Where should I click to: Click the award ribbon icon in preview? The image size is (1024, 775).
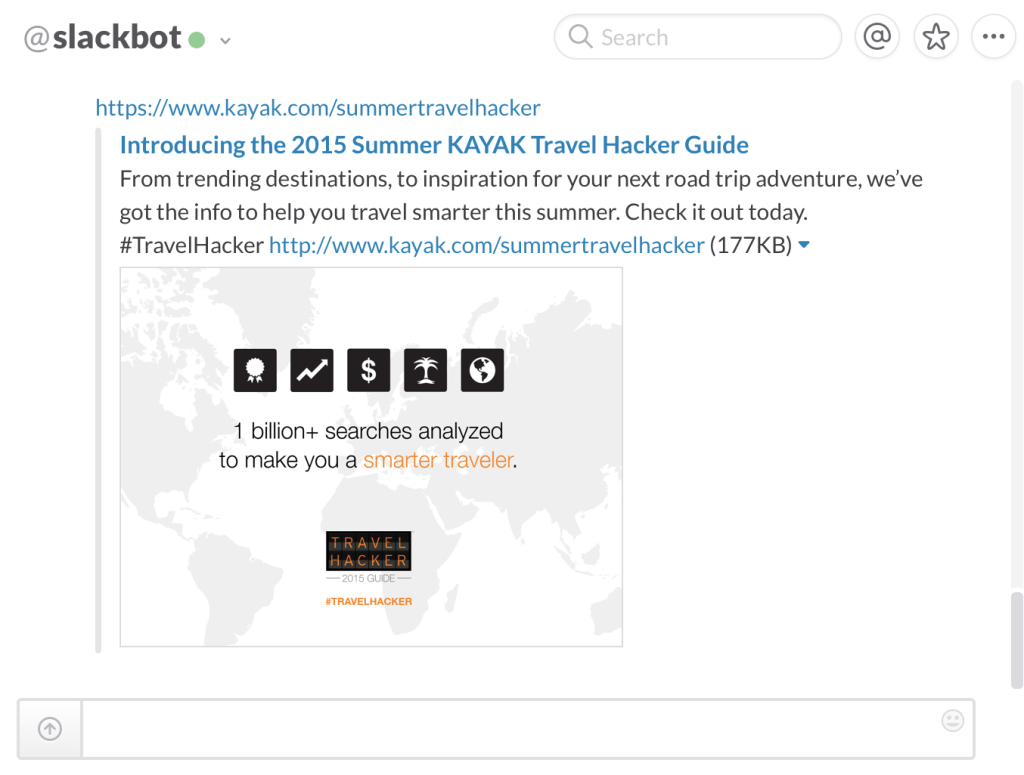(x=254, y=370)
